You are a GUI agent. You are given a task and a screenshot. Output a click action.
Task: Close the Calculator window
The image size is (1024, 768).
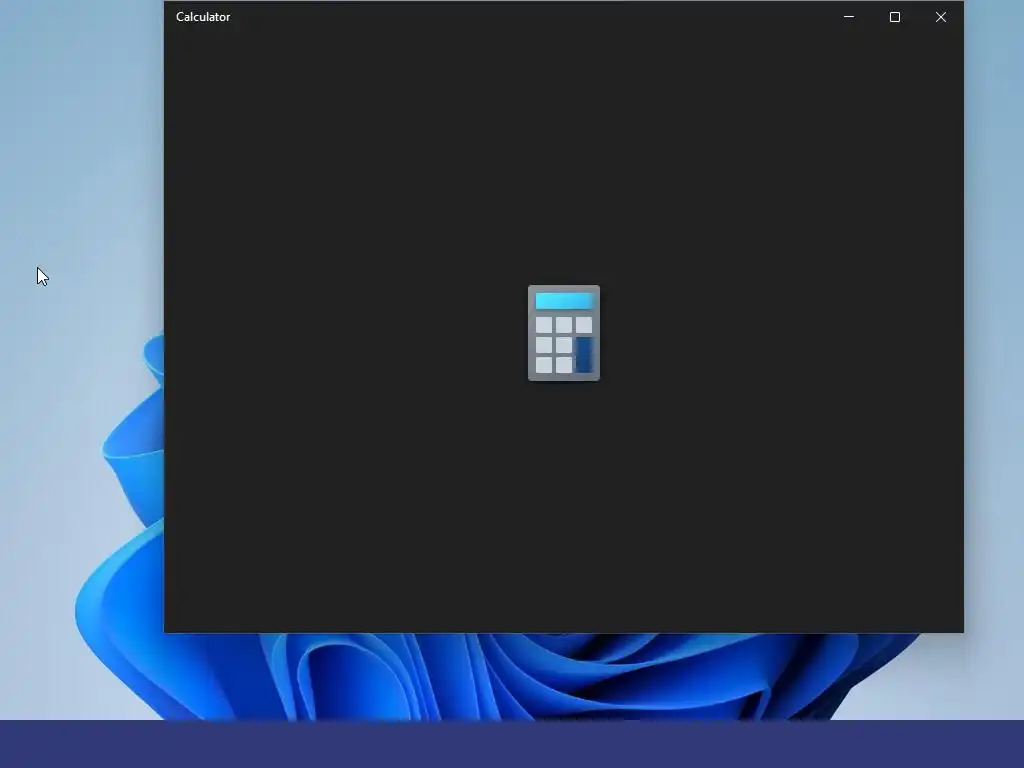click(940, 17)
